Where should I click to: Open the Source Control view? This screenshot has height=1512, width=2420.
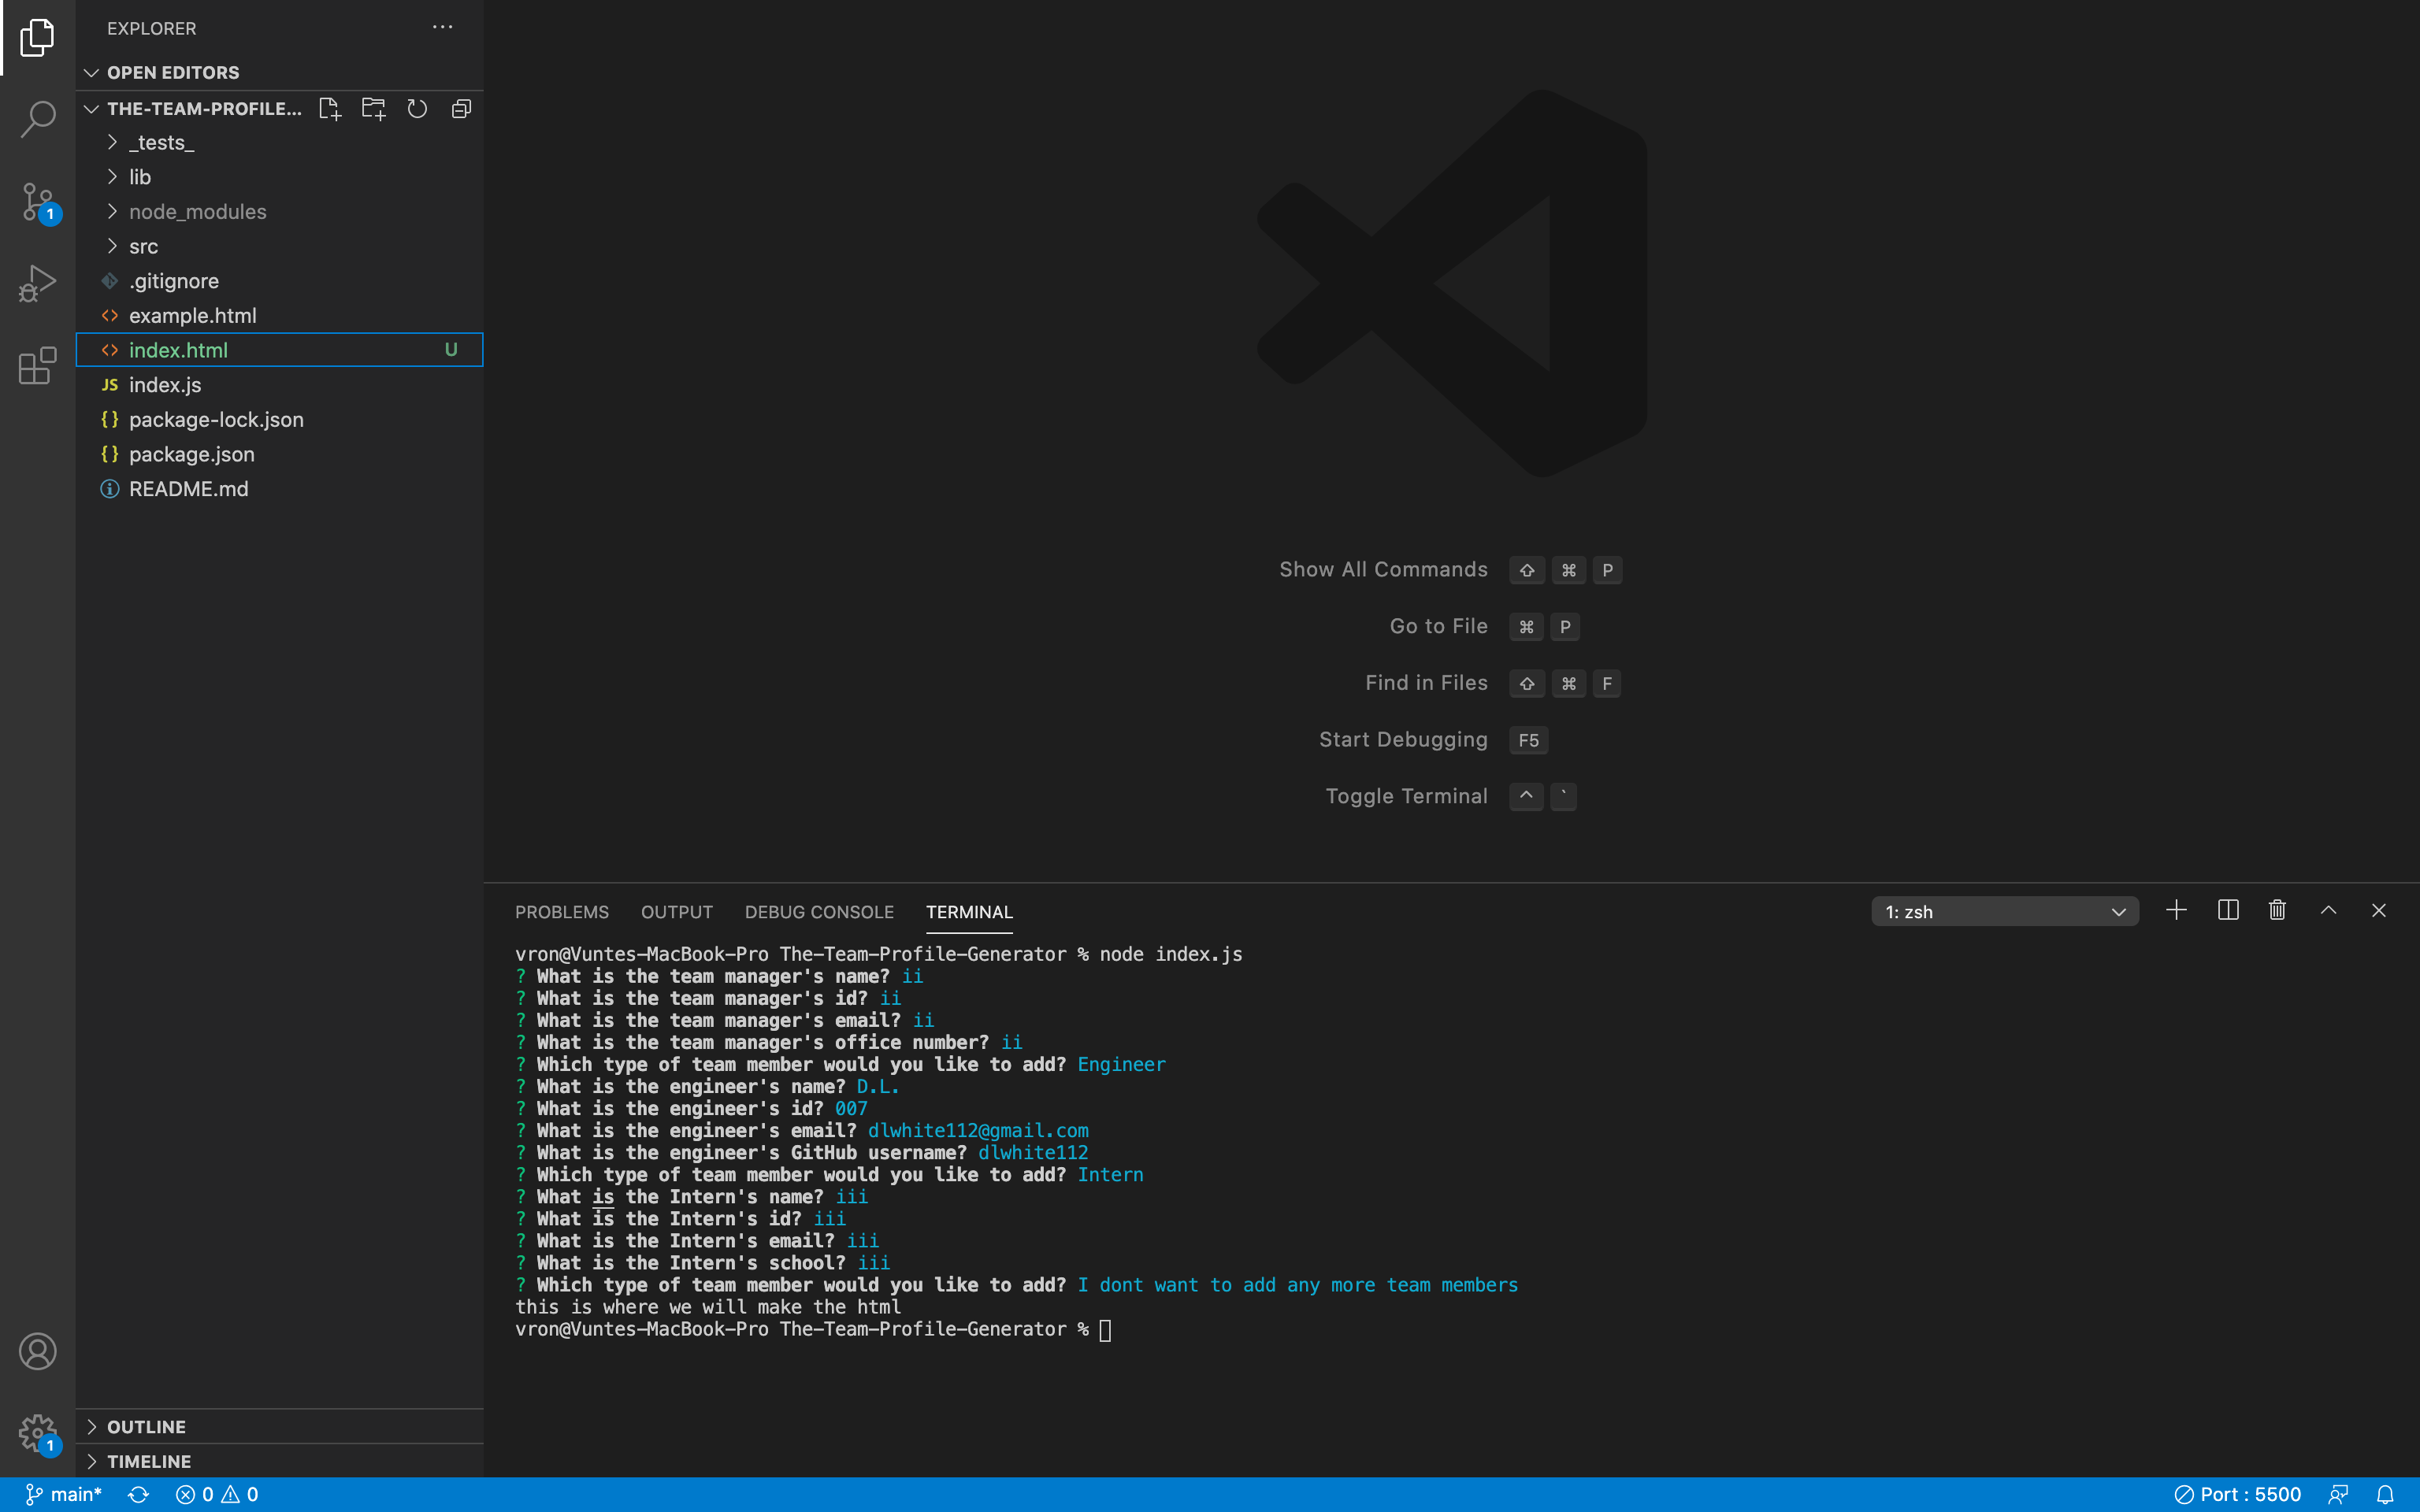(x=37, y=201)
